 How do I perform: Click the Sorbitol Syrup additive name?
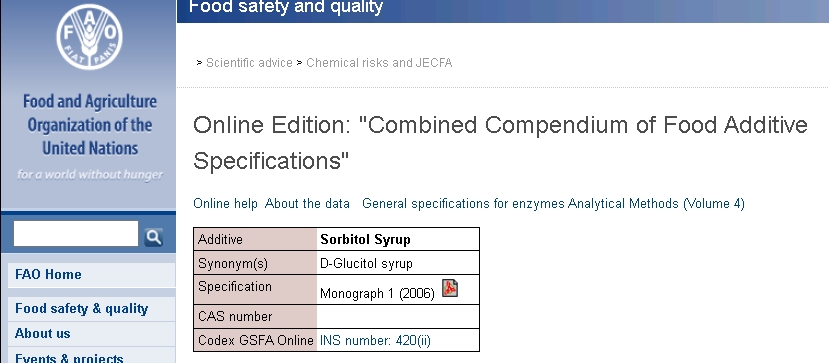365,239
